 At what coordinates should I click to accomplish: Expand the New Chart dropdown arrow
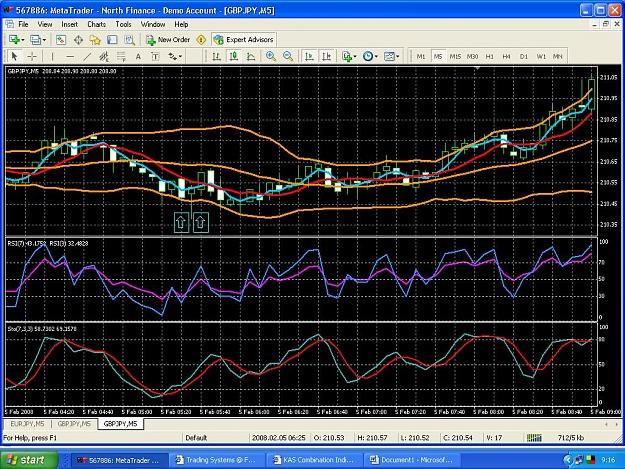pyautogui.click(x=23, y=40)
